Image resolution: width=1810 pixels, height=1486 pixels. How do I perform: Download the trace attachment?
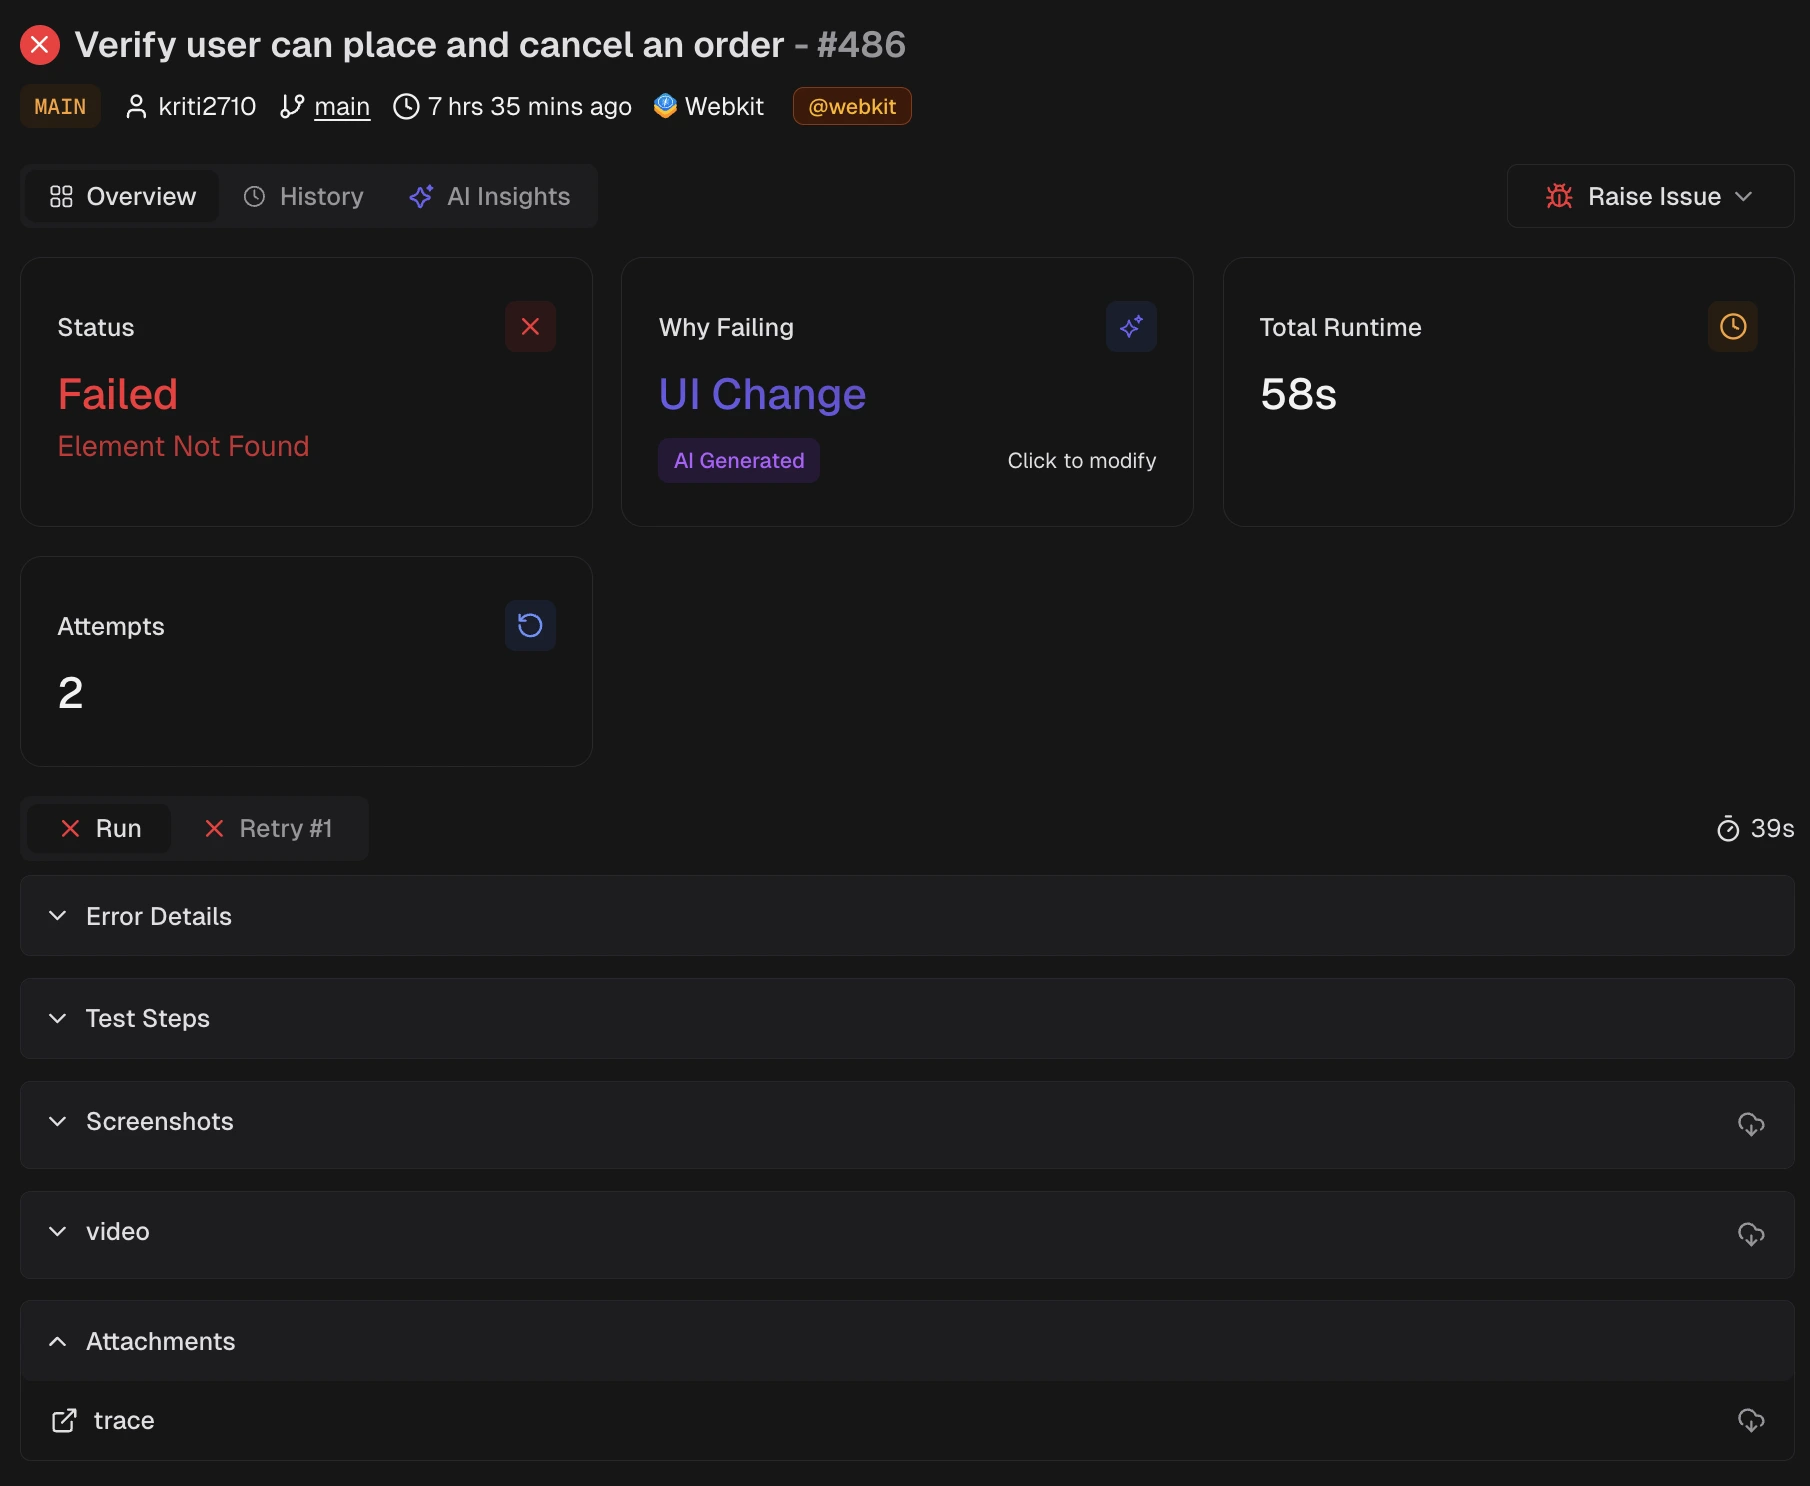(x=1750, y=1420)
